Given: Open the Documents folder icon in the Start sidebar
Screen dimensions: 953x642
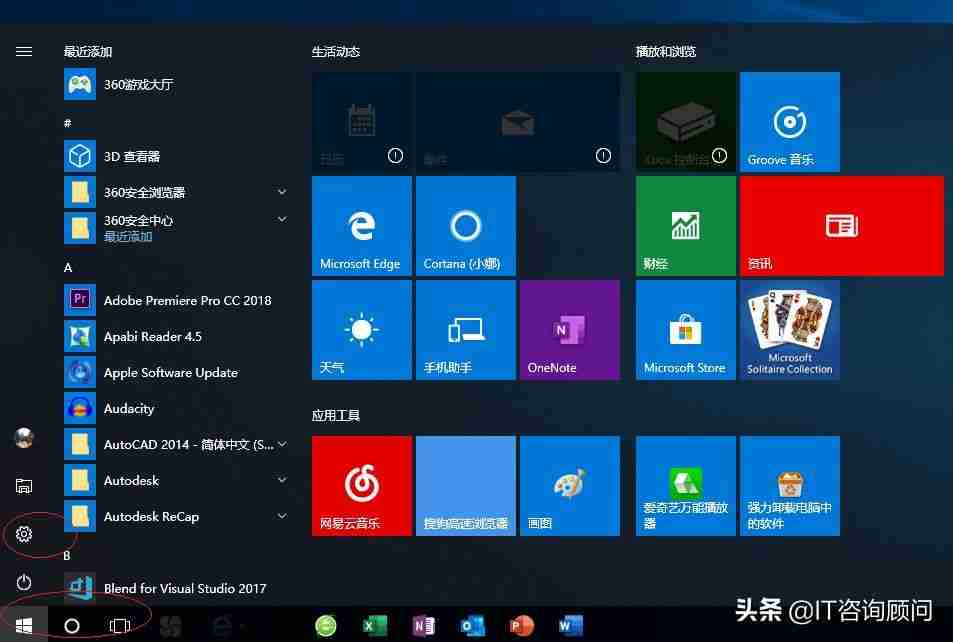Looking at the screenshot, I should click(x=24, y=486).
